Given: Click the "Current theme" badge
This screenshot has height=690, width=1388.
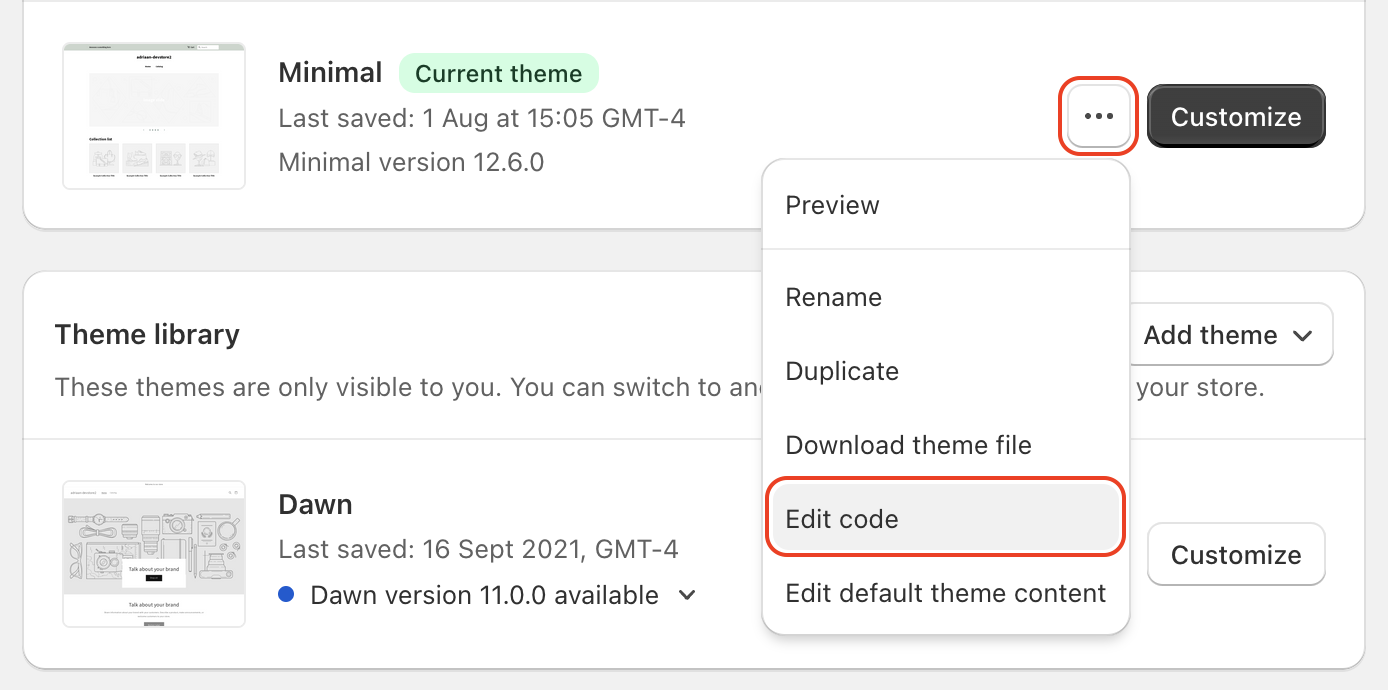Looking at the screenshot, I should (498, 73).
